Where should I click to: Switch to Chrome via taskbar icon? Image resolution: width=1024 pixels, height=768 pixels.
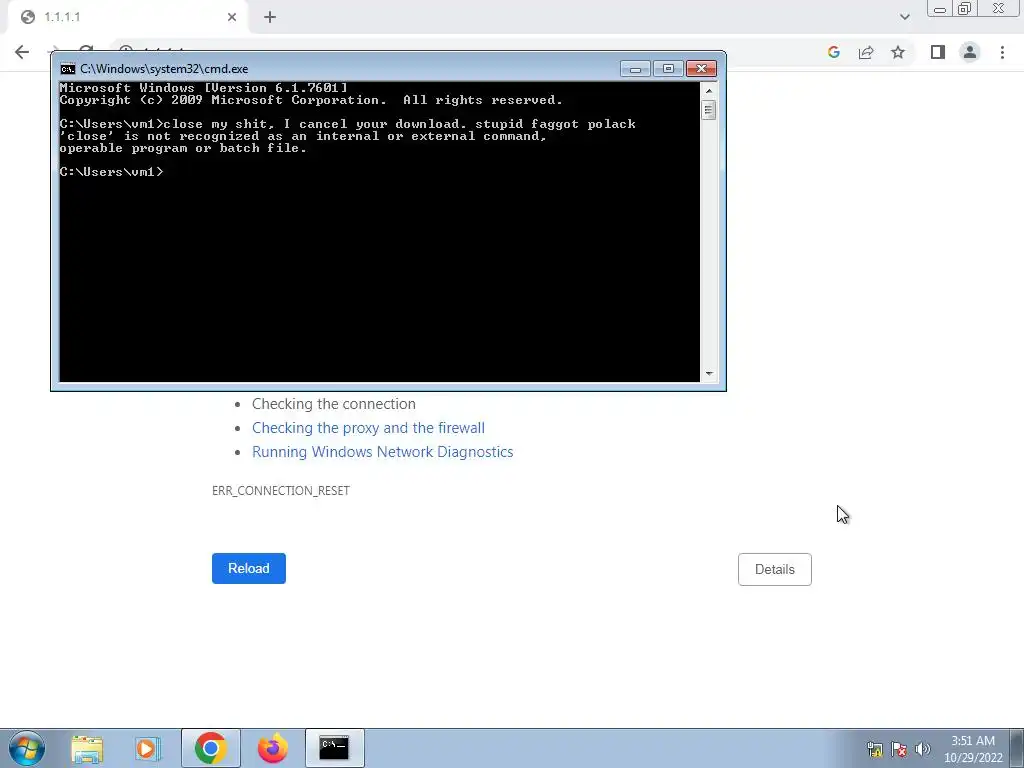coord(210,748)
